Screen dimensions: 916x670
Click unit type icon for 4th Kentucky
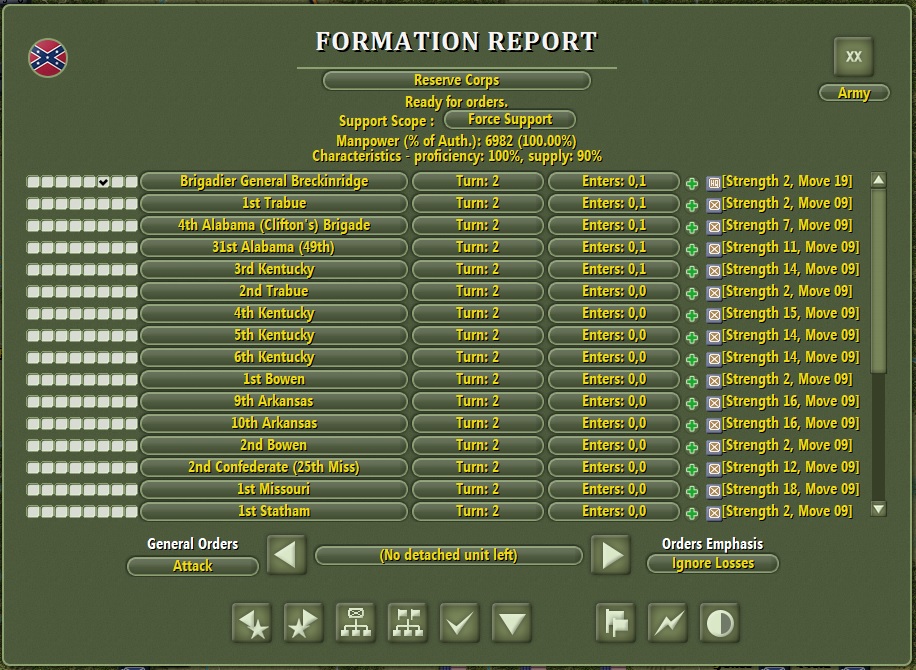point(714,315)
